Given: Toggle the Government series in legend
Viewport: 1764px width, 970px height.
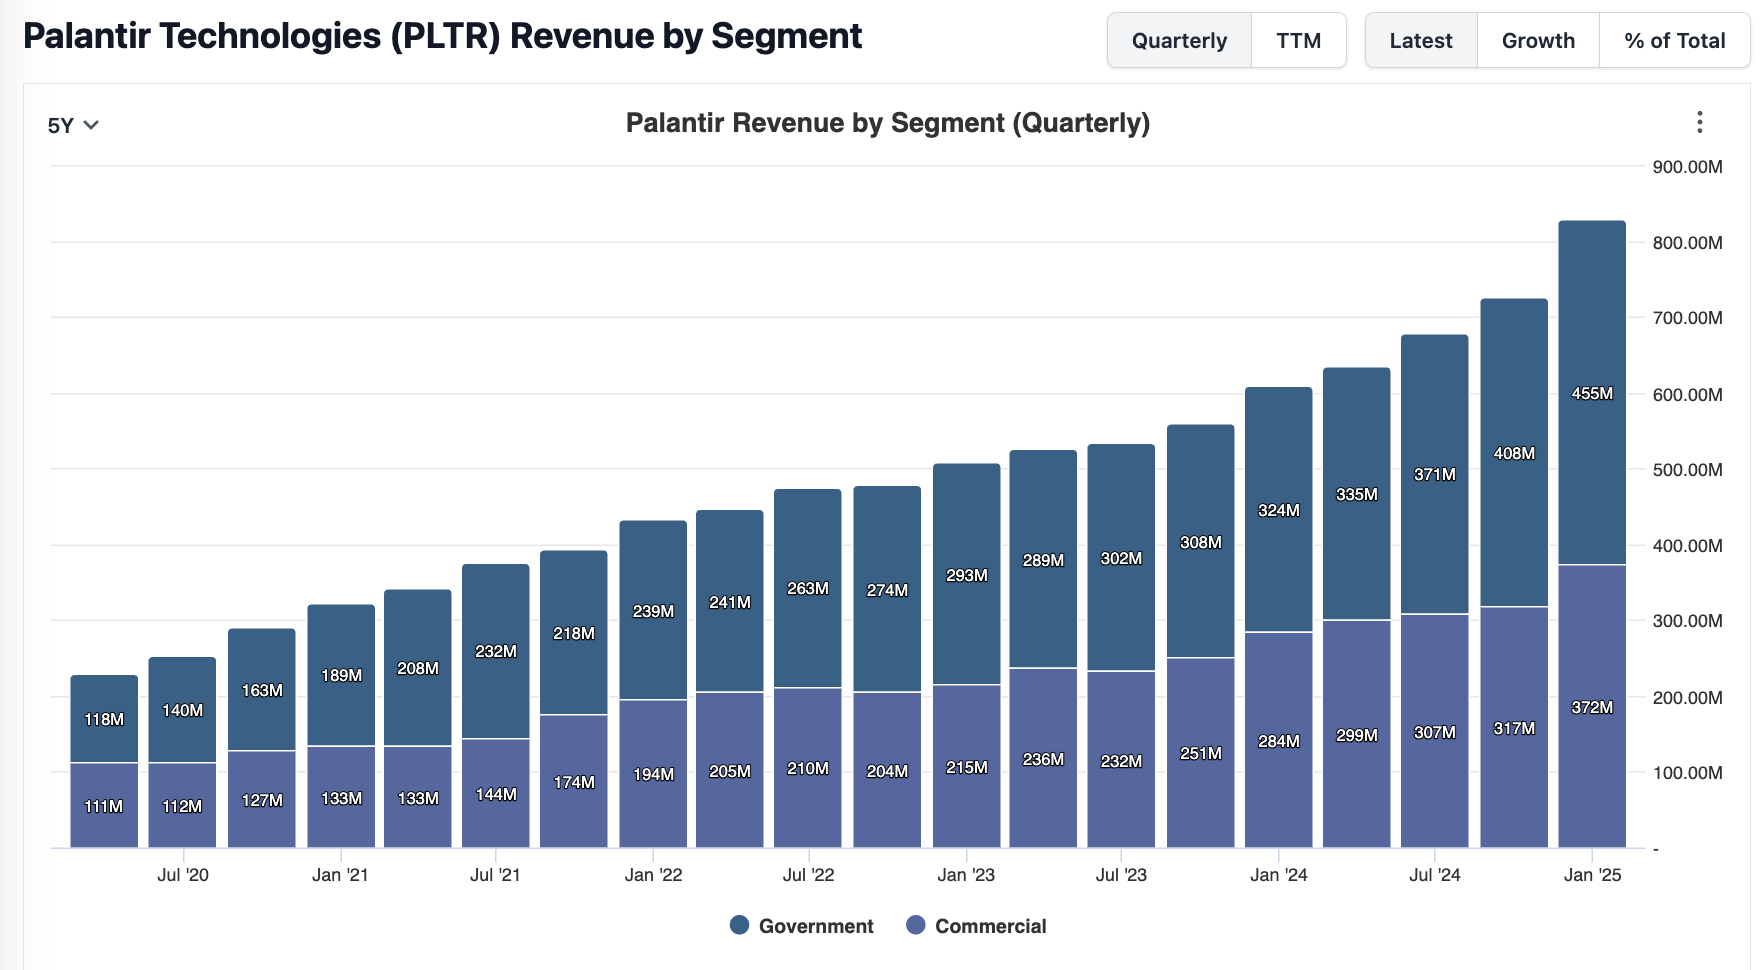Looking at the screenshot, I should click(802, 926).
